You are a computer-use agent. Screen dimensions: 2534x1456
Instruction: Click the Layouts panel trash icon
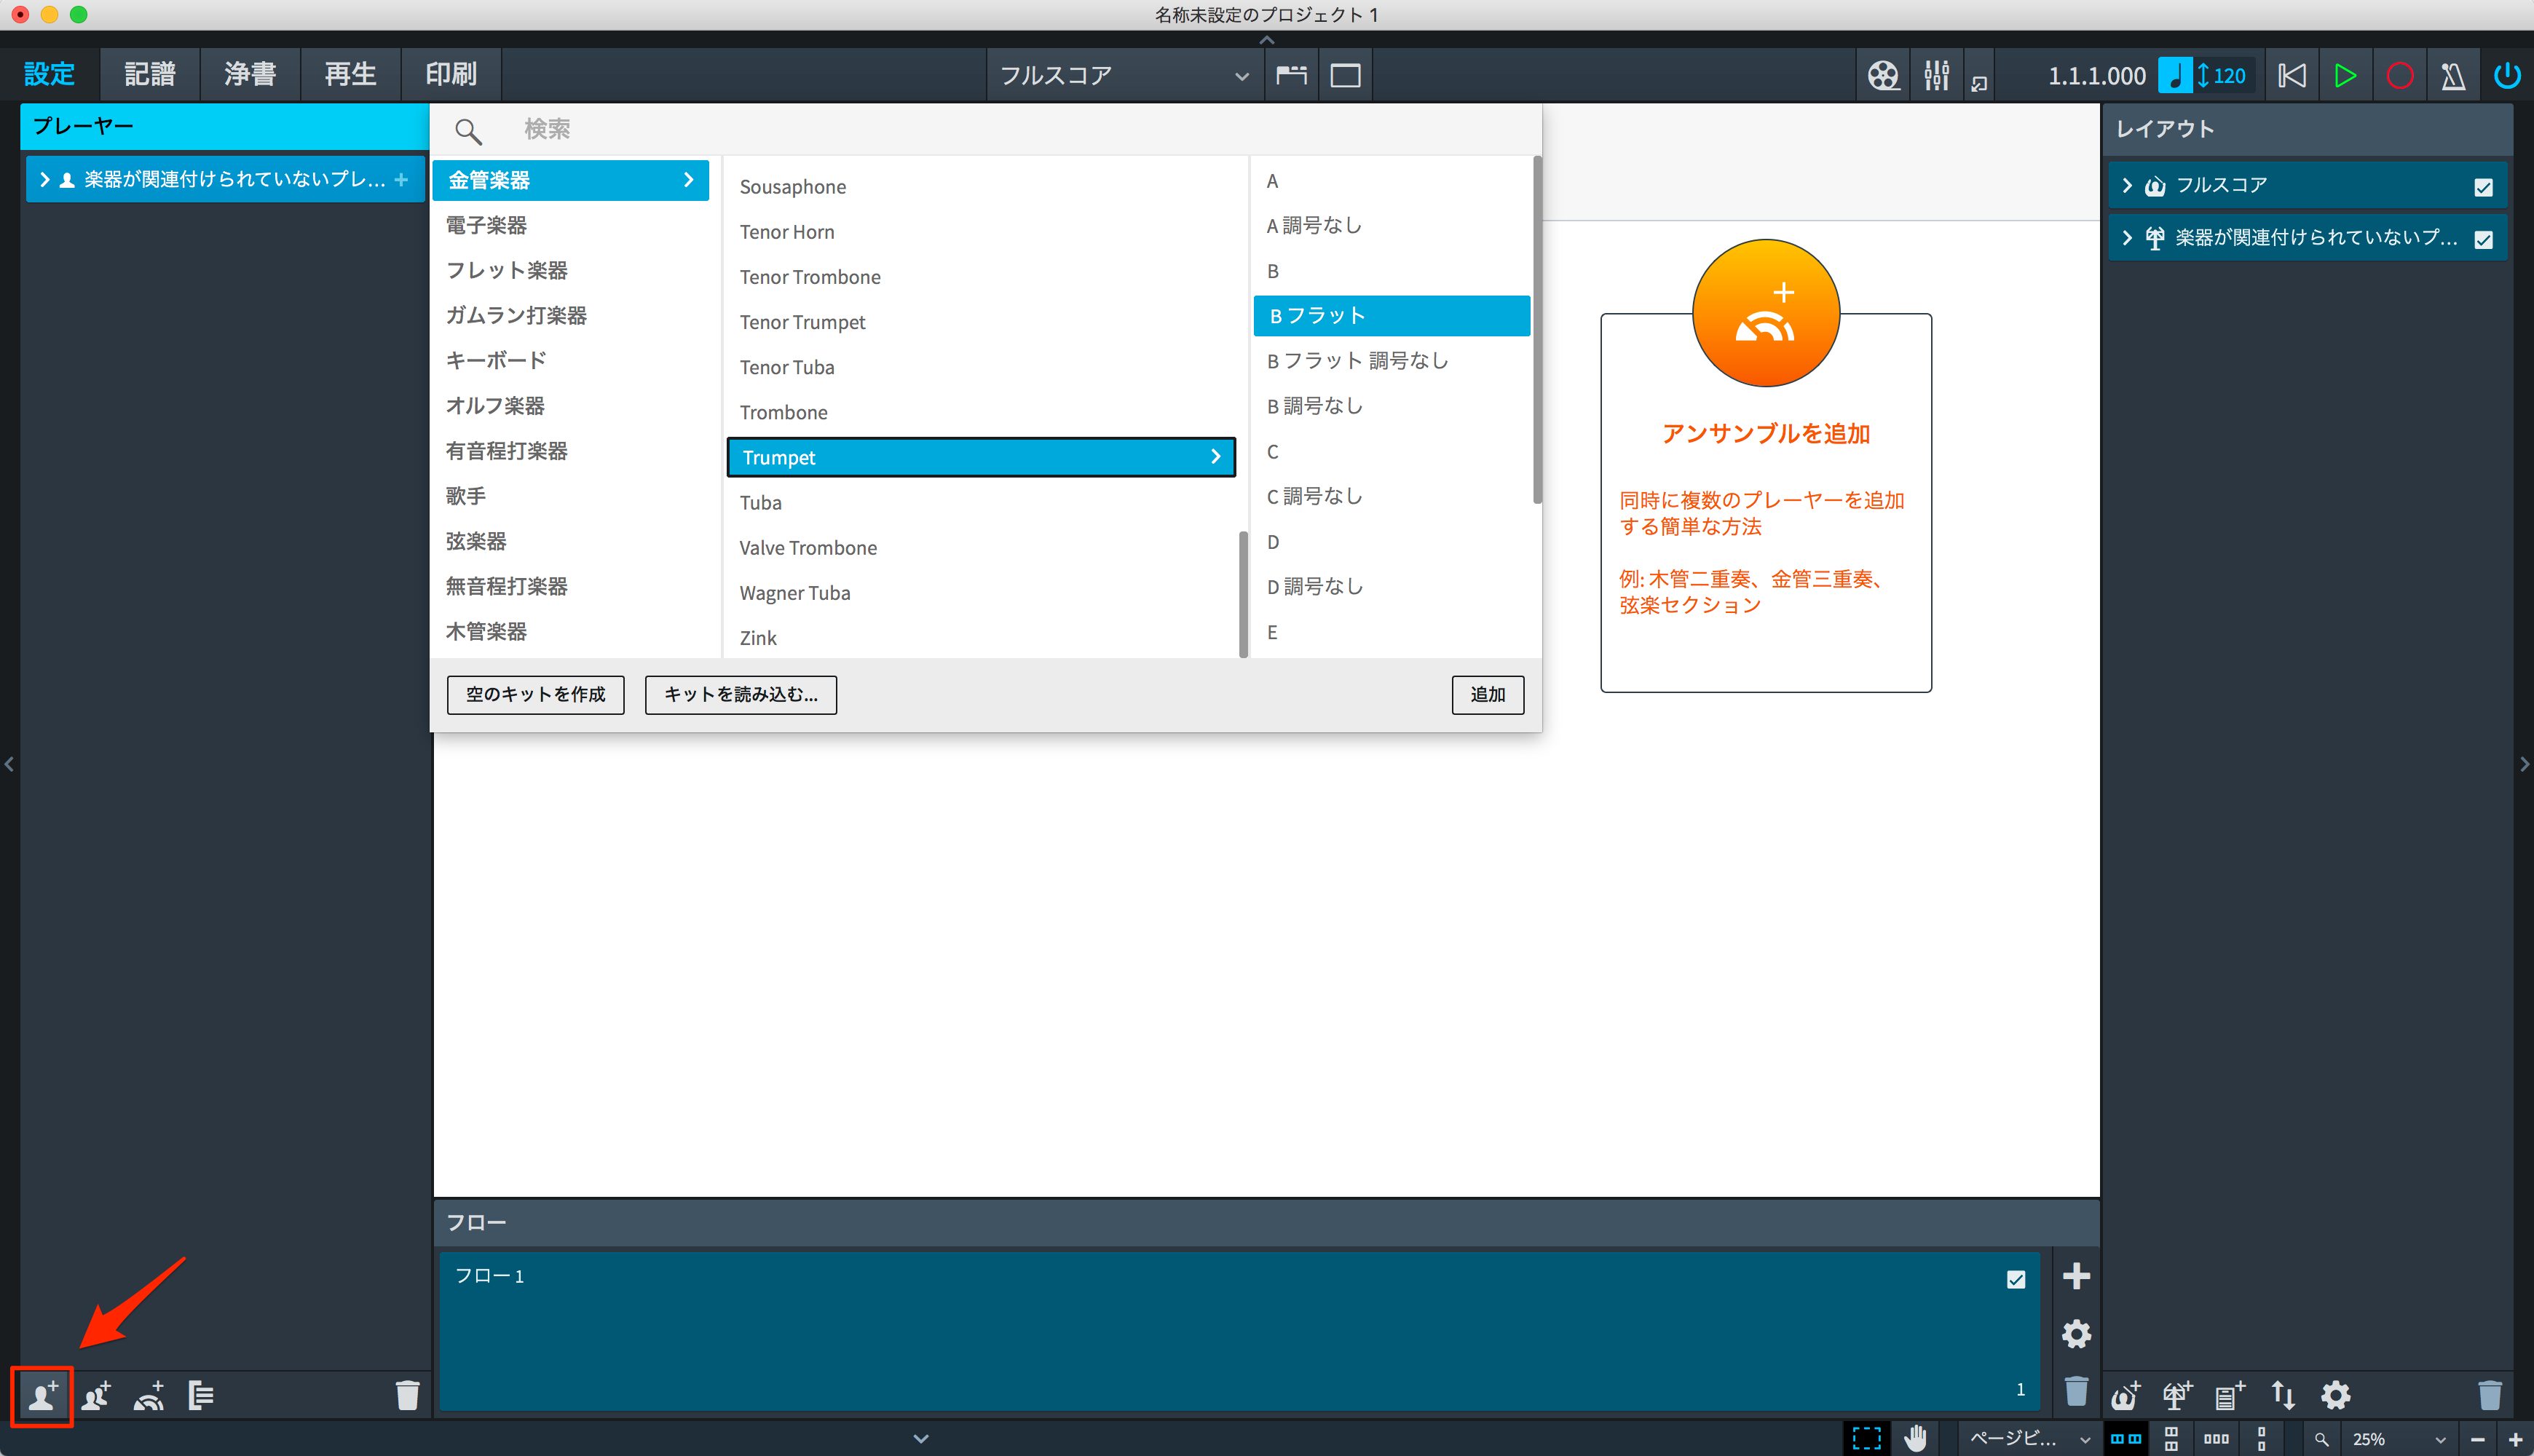click(2489, 1395)
